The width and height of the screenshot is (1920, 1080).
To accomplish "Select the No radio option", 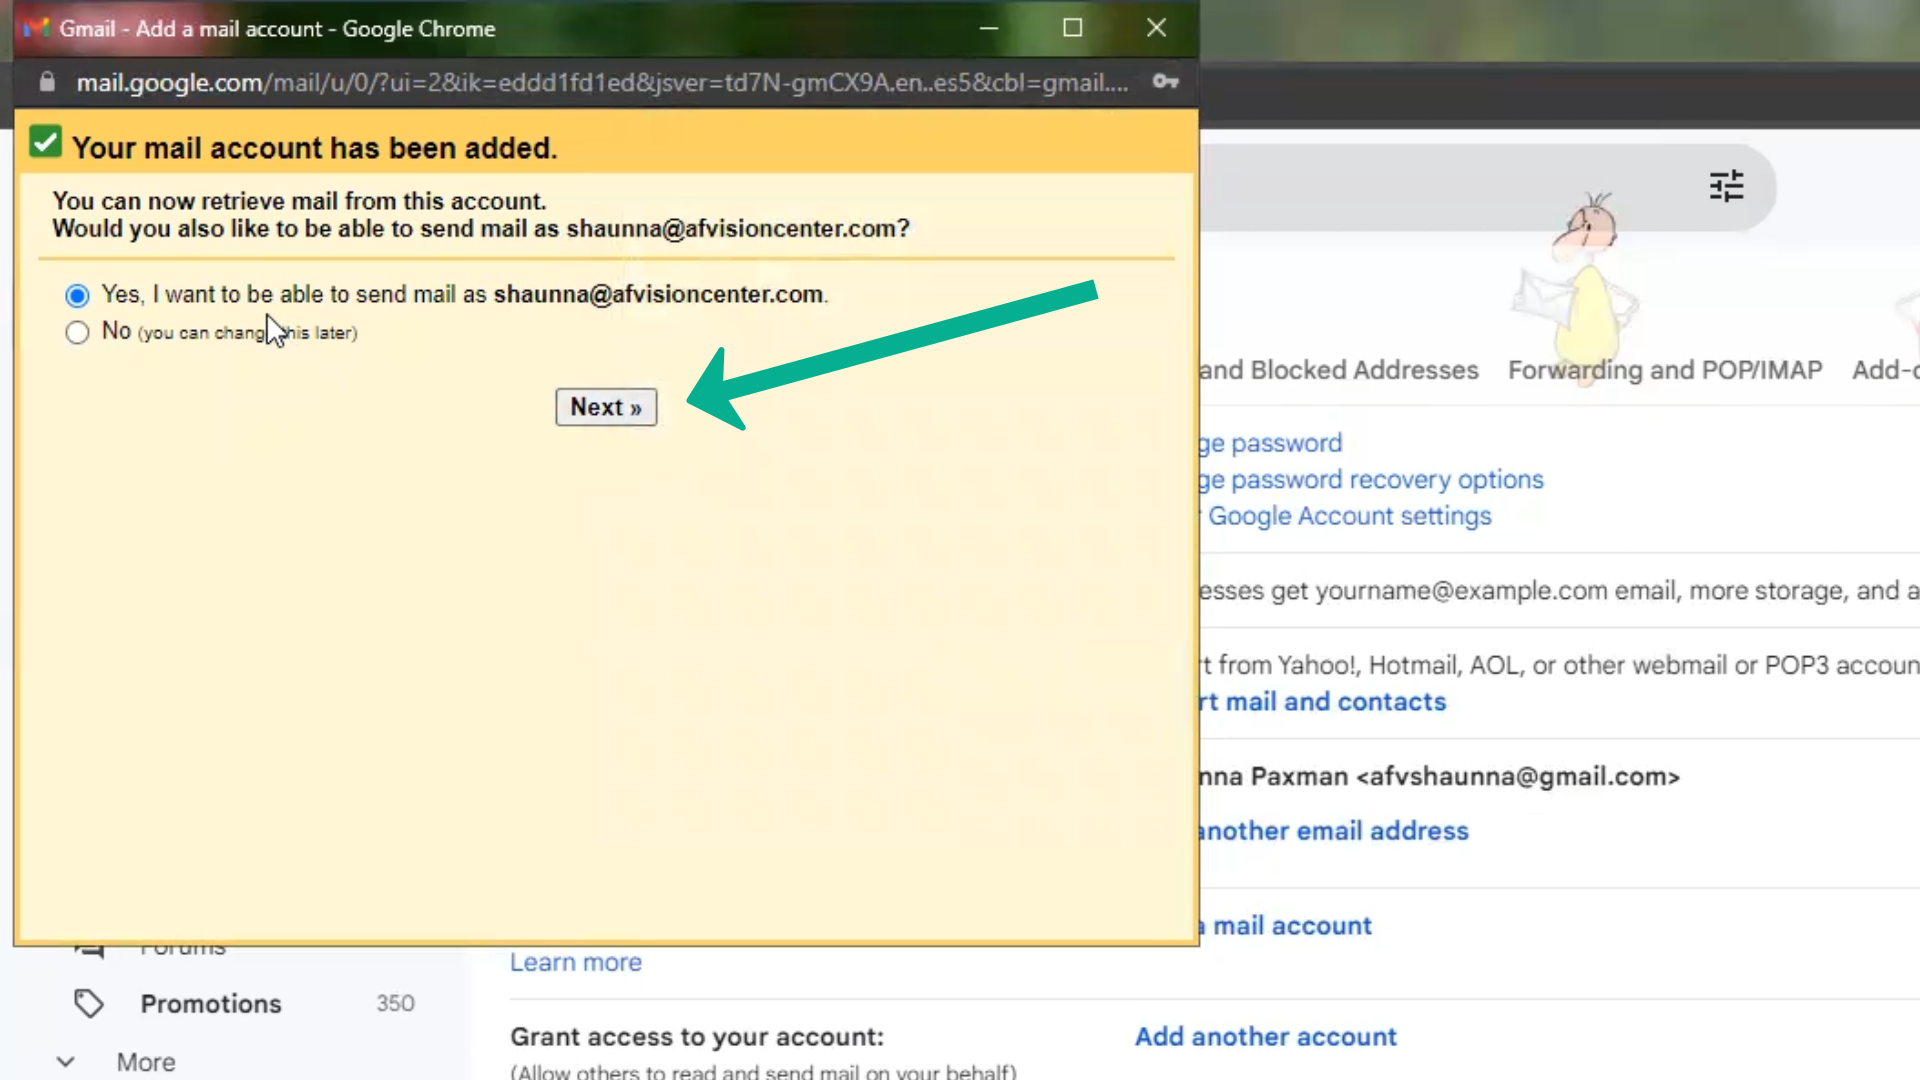I will point(77,332).
